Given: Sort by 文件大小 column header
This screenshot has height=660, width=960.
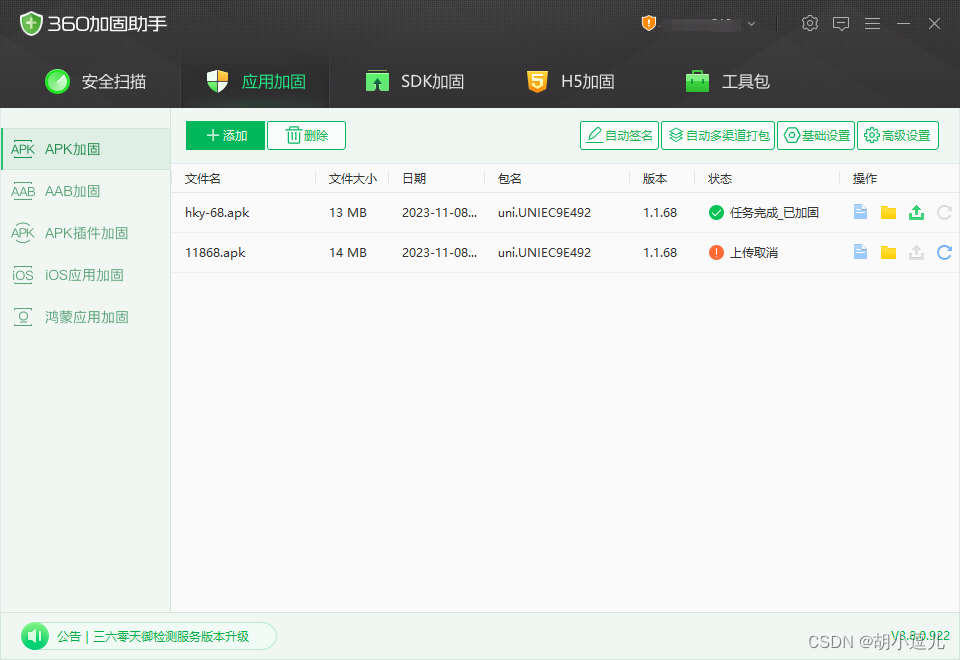Looking at the screenshot, I should coord(353,179).
